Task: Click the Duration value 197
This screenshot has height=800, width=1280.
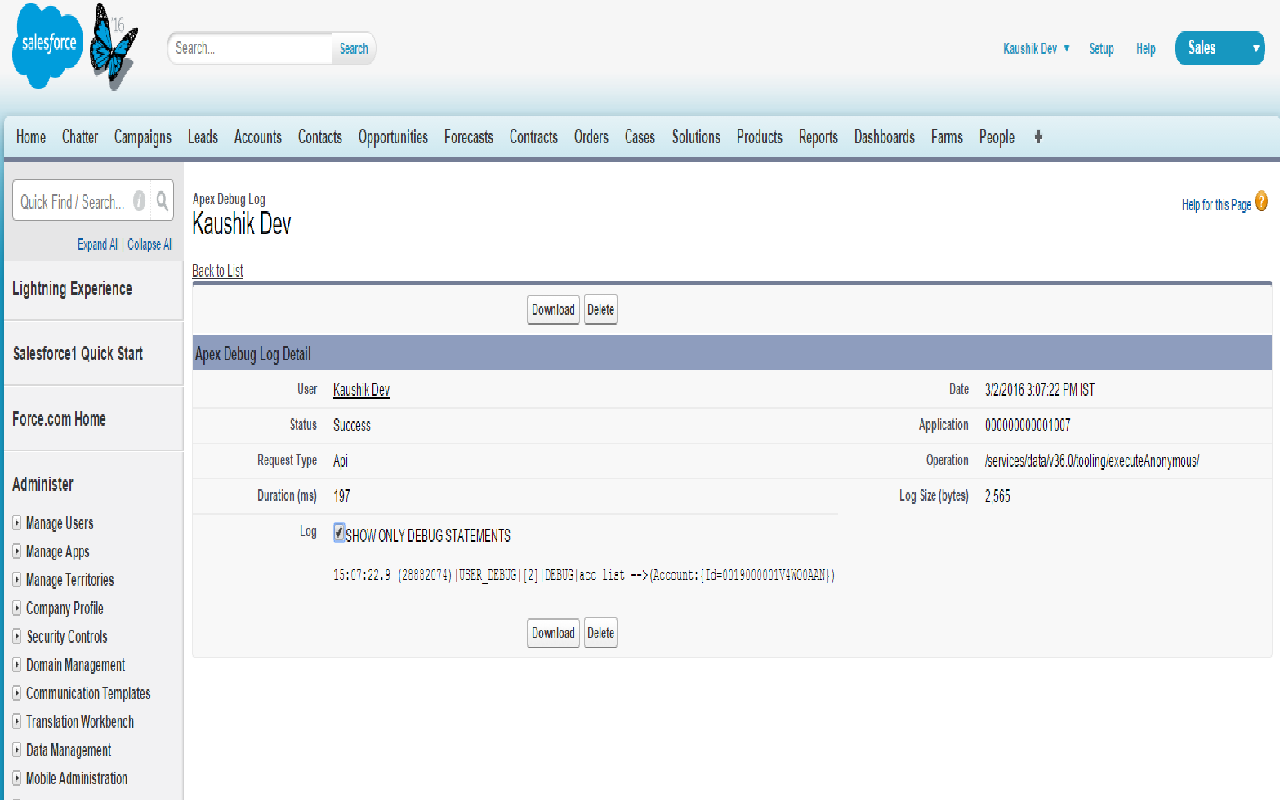Action: [x=342, y=496]
